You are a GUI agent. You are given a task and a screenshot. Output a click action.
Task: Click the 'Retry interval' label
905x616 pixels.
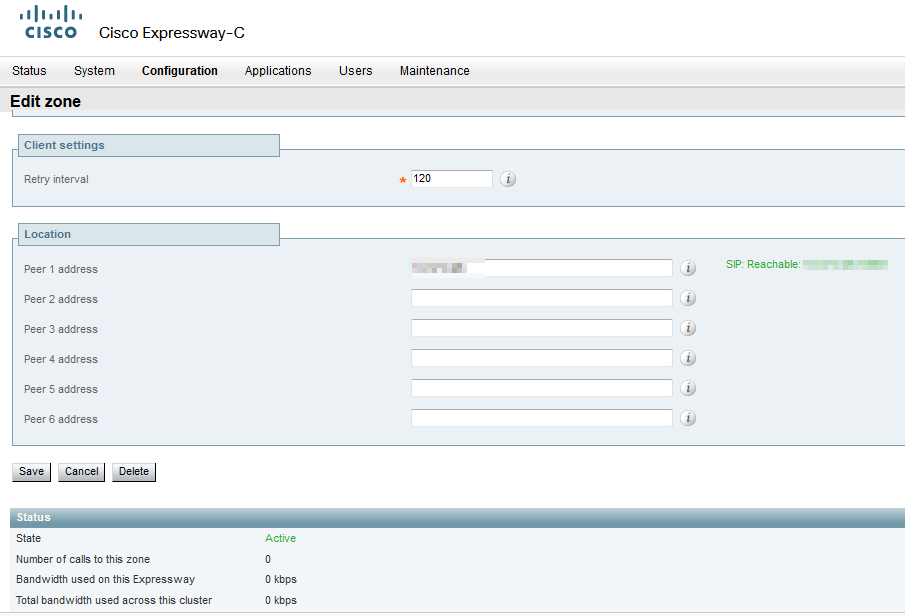pos(57,180)
